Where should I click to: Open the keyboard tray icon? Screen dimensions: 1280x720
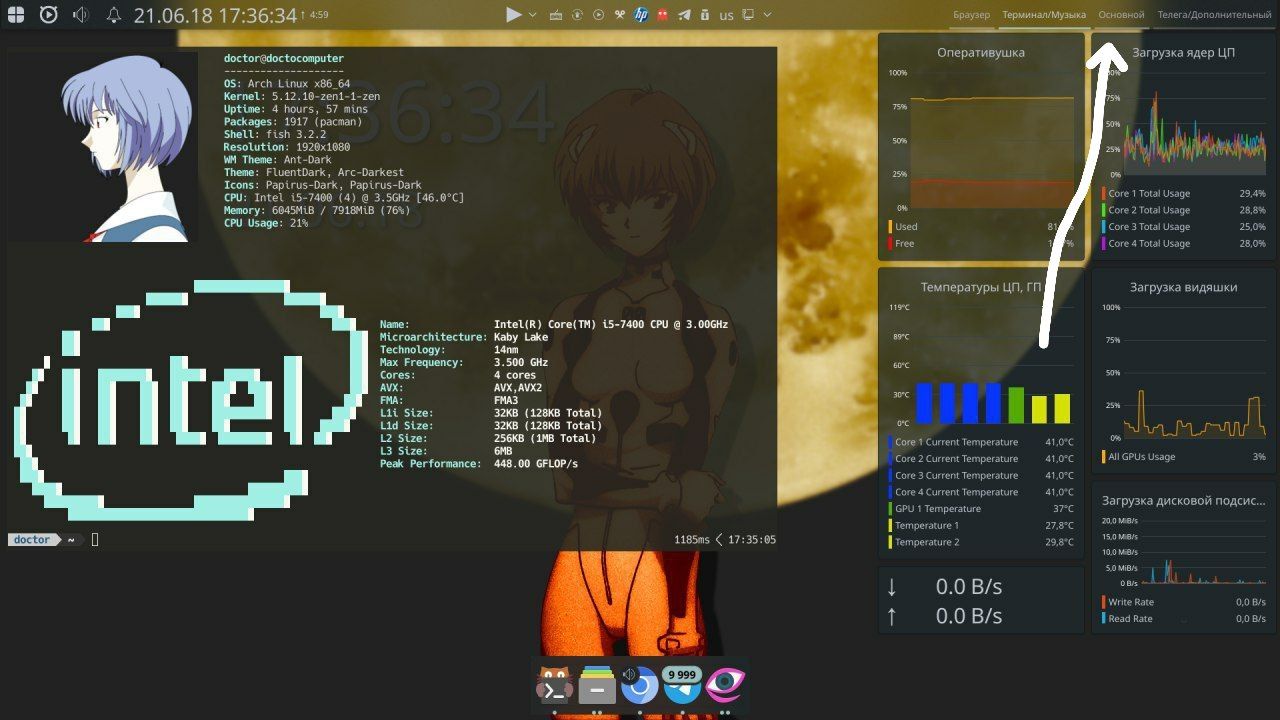click(556, 15)
